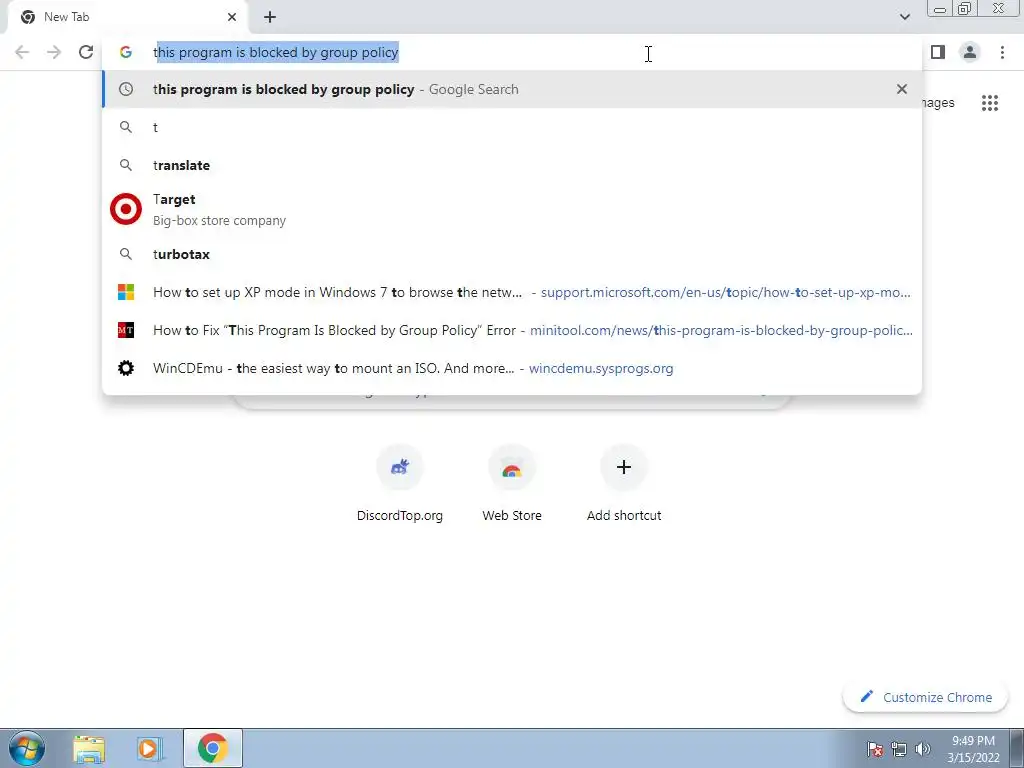Screen dimensions: 1024x768
Task: Open the Action Center flag icon
Action: coord(874,748)
